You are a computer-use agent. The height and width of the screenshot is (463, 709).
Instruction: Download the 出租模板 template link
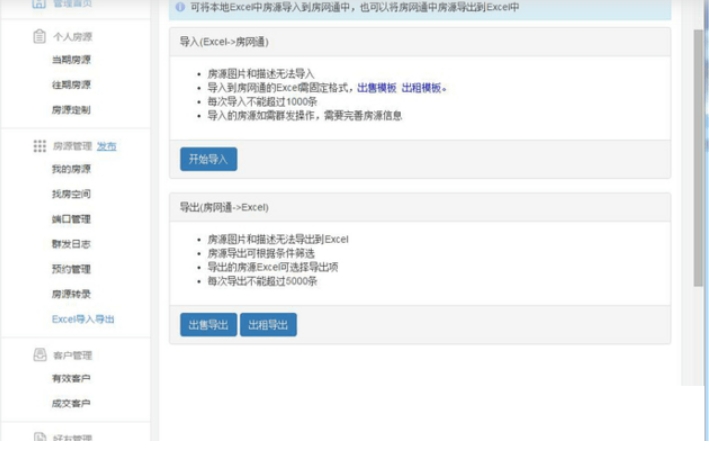pos(421,88)
